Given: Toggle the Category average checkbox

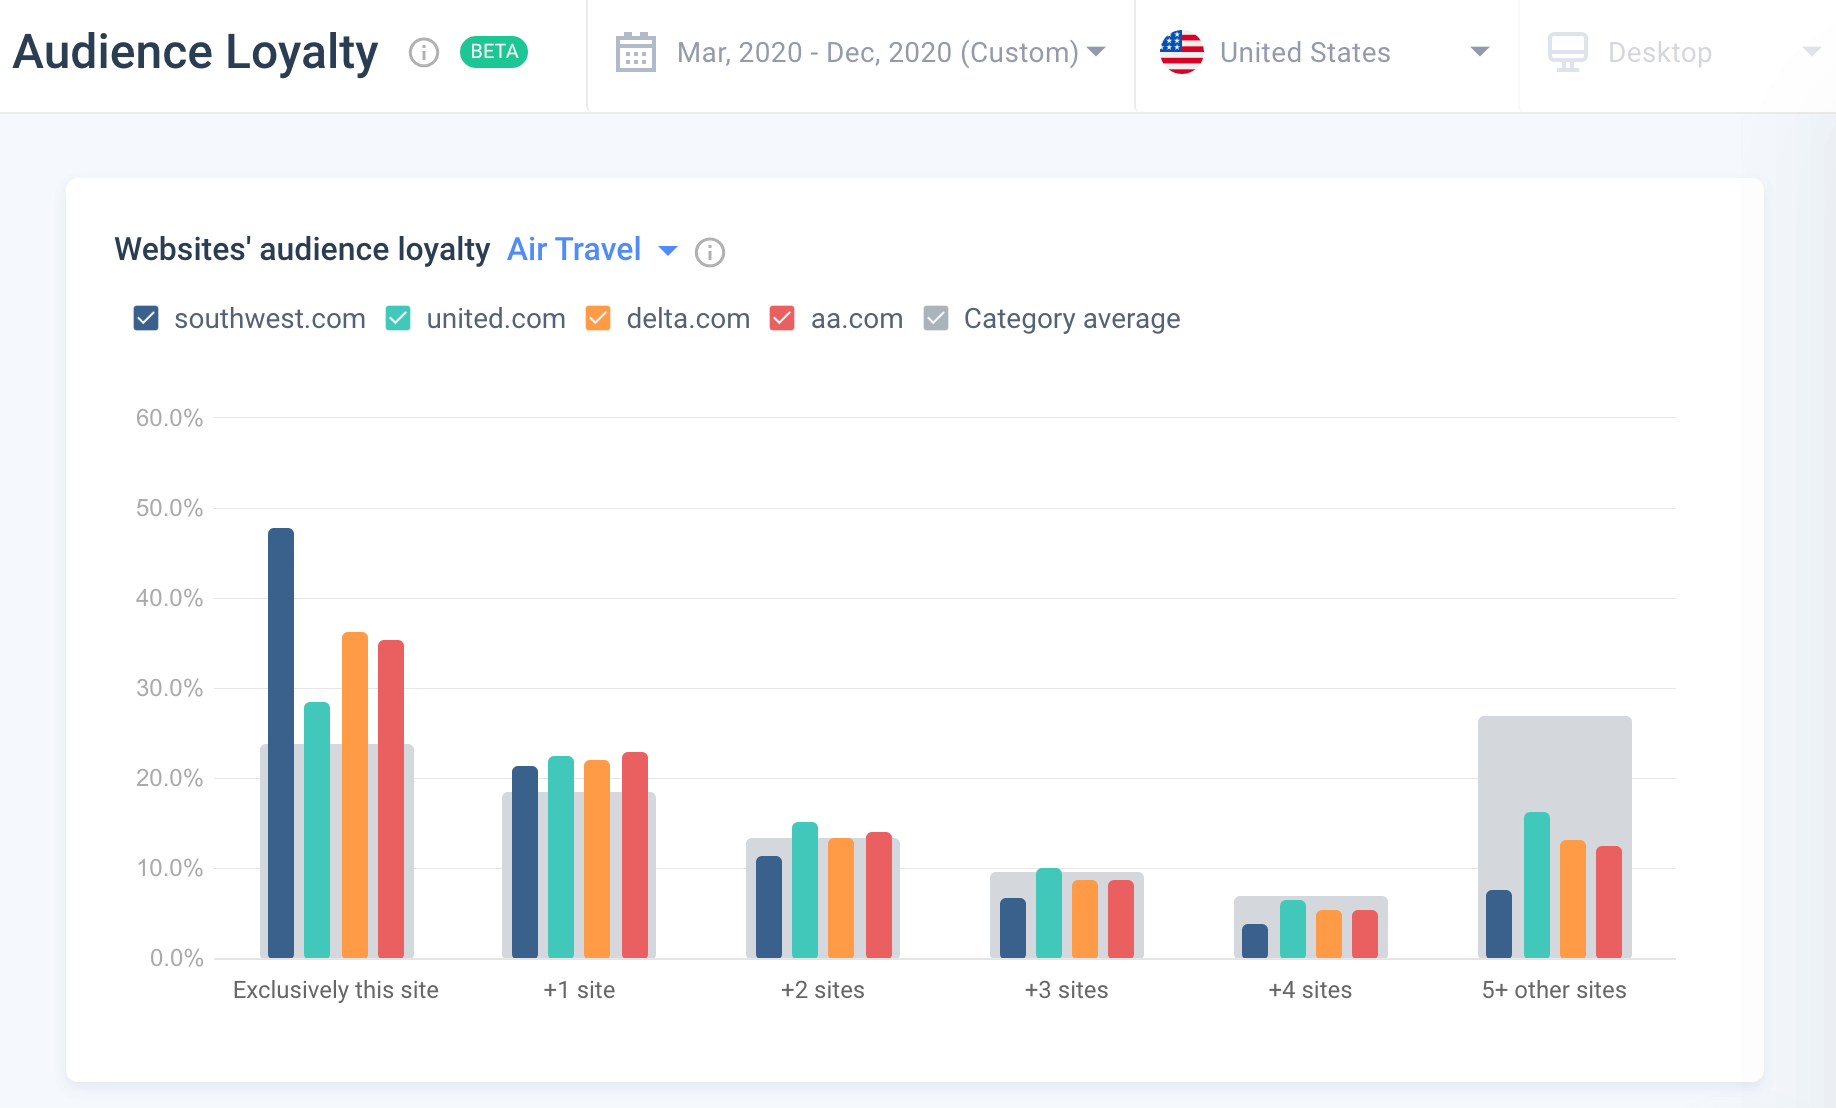Looking at the screenshot, I should click(936, 318).
